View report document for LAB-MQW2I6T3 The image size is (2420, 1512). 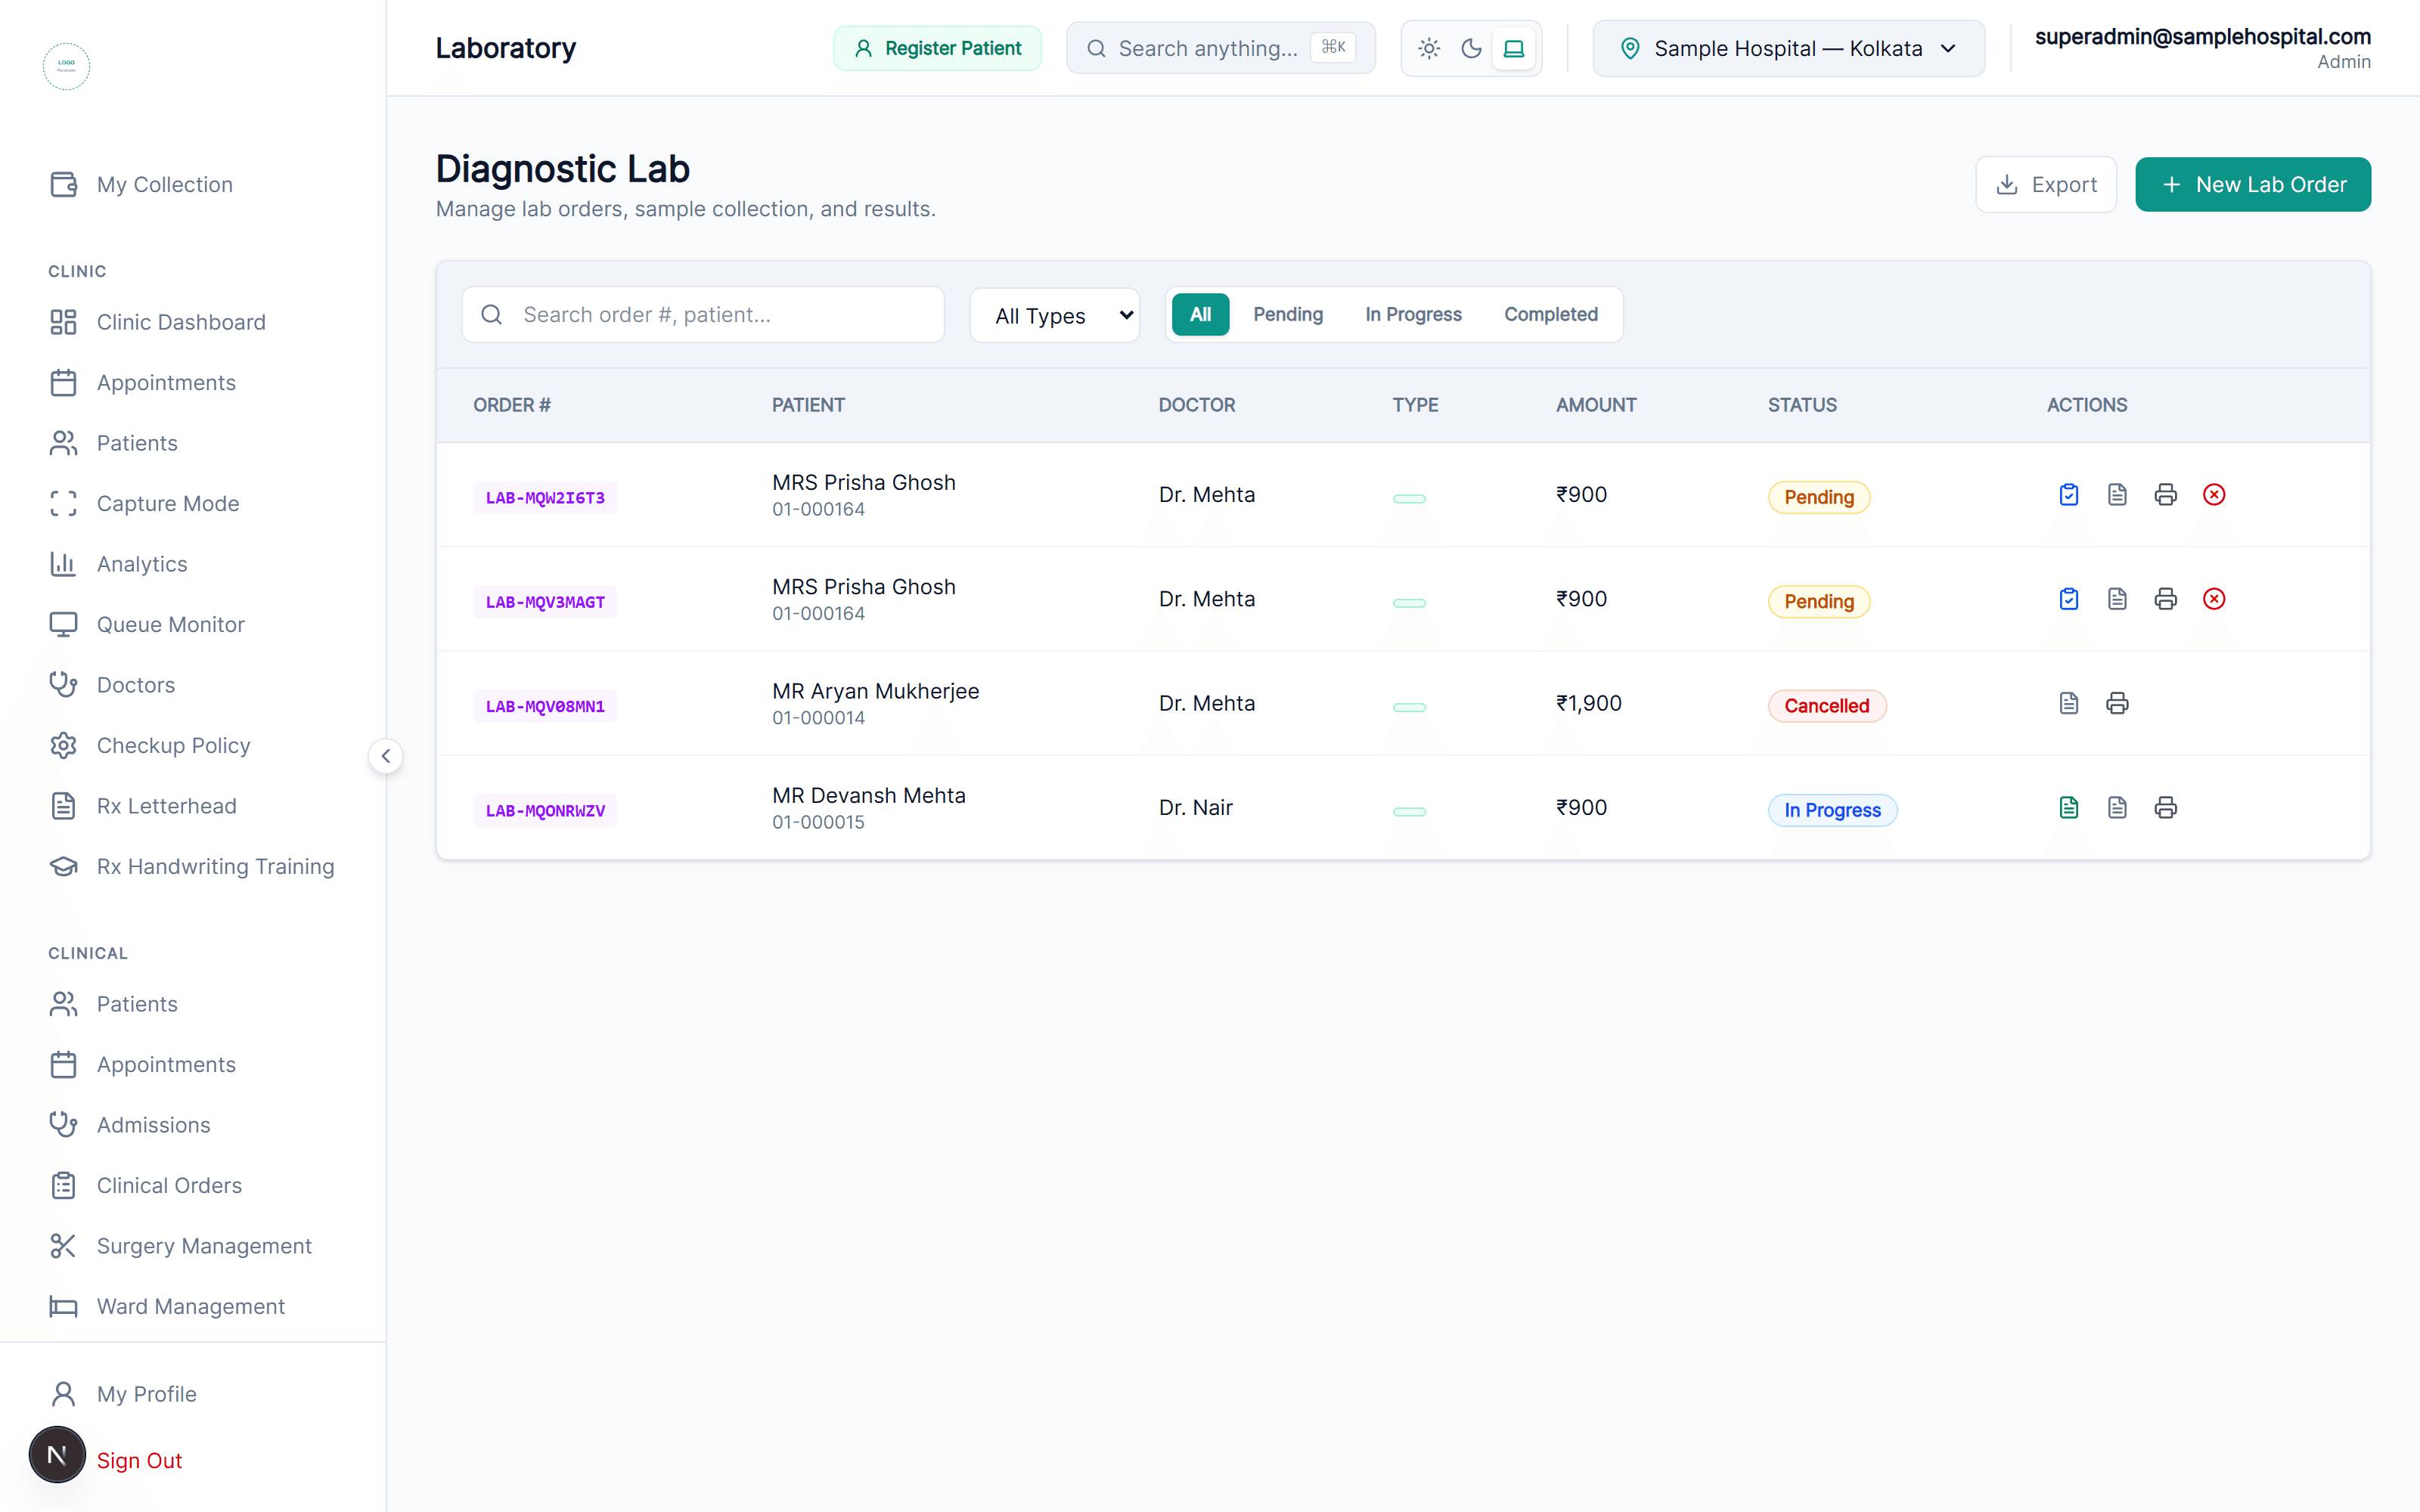click(x=2117, y=495)
